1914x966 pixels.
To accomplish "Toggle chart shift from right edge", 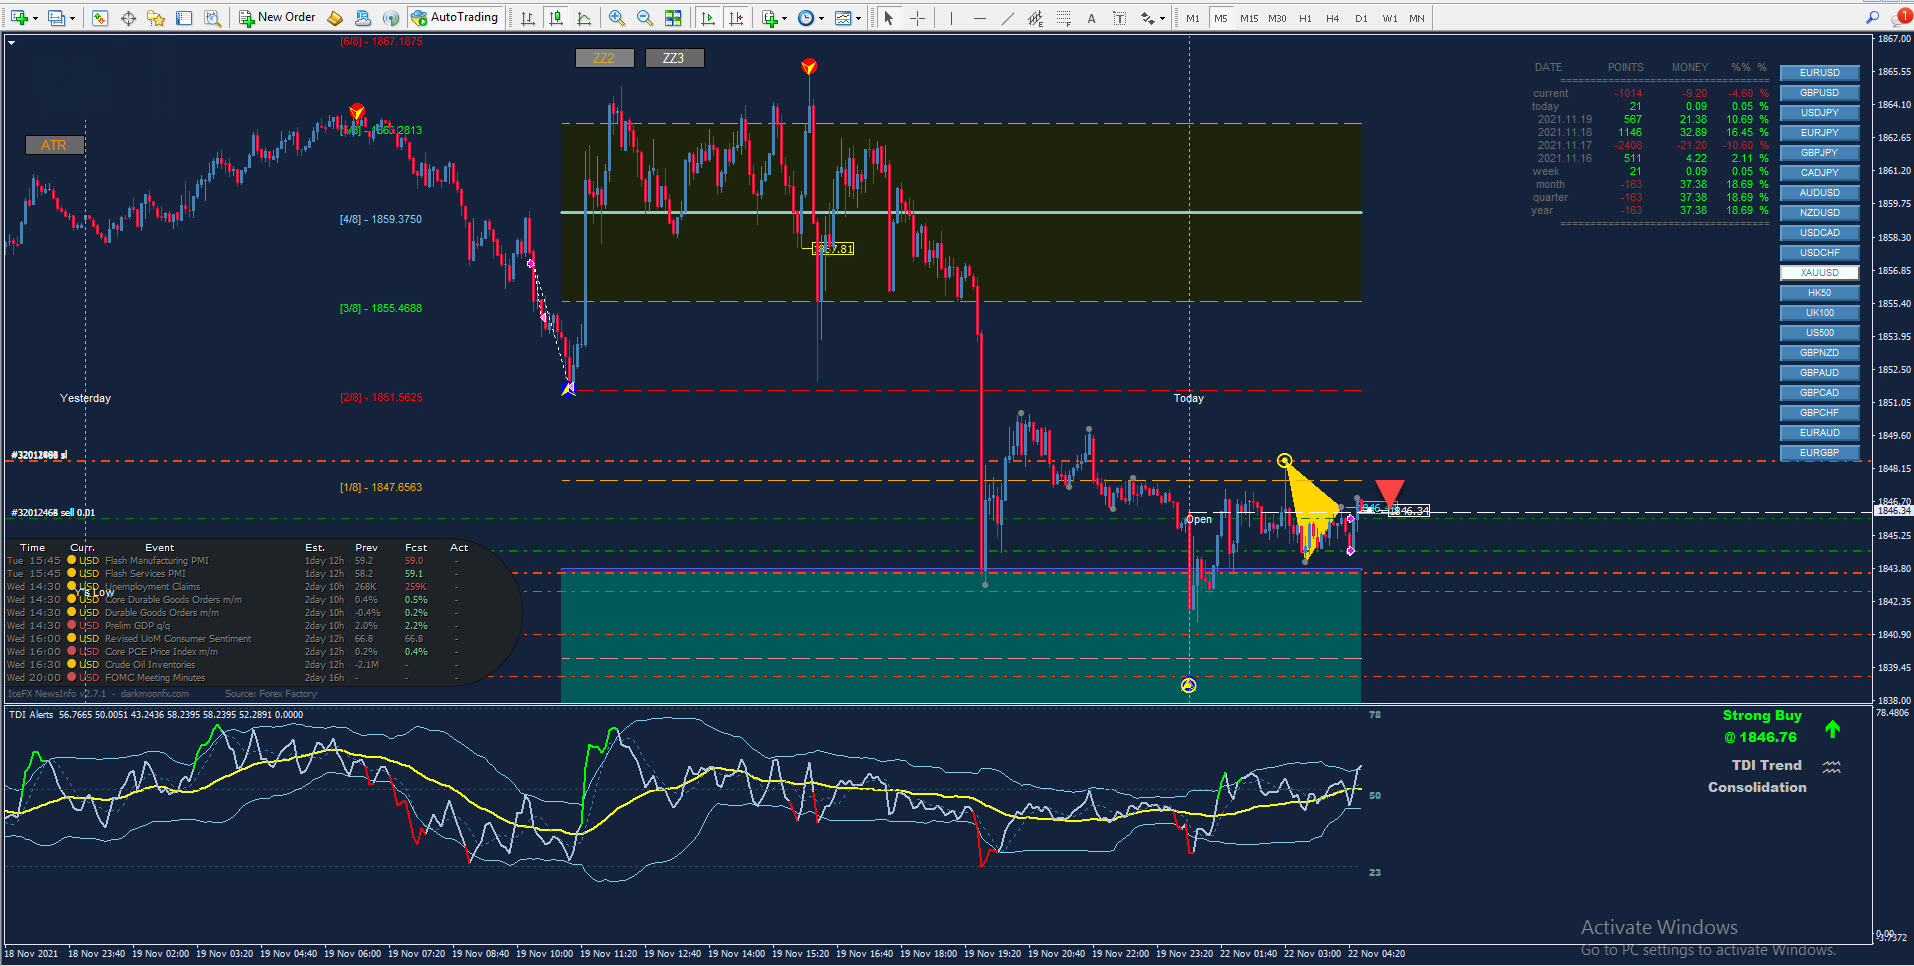I will tap(736, 18).
